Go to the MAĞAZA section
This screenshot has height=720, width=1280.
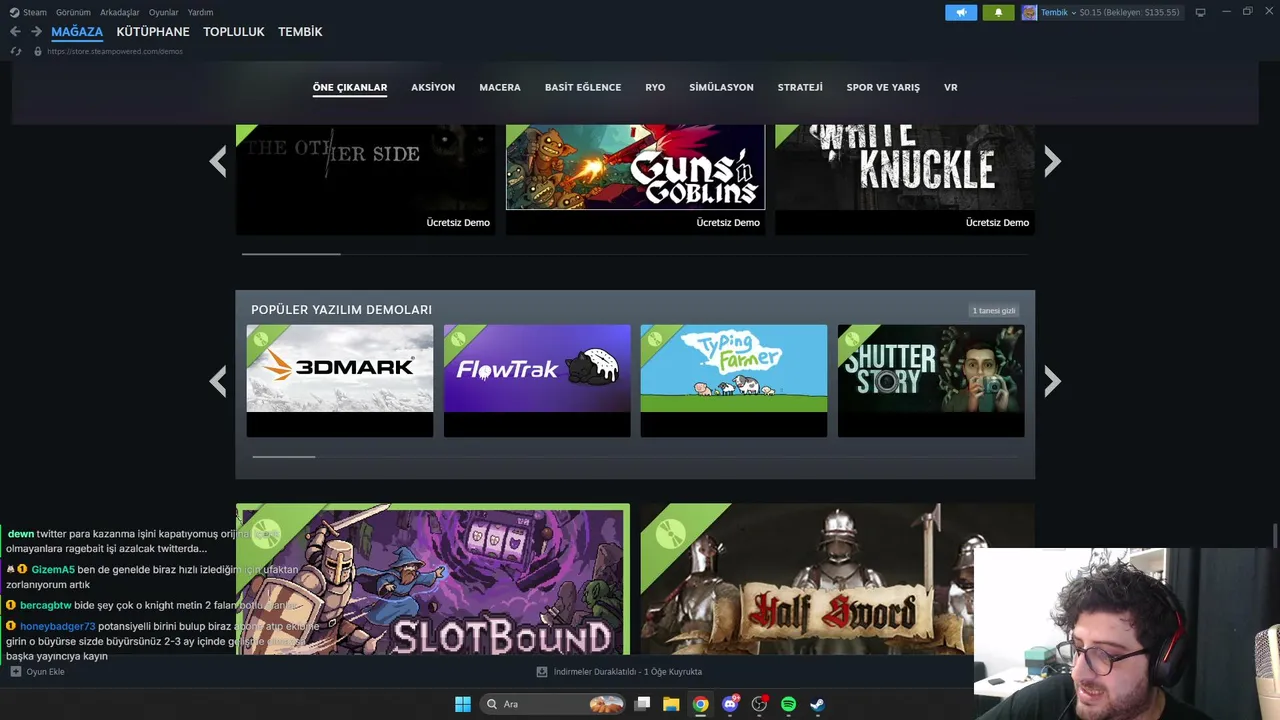(x=77, y=32)
